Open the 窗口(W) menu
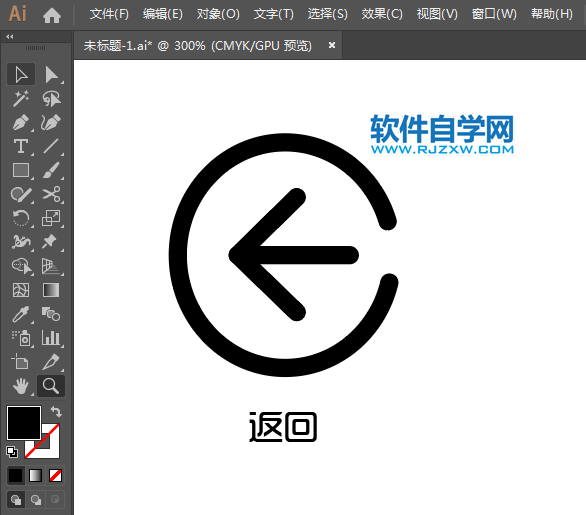 click(x=494, y=14)
